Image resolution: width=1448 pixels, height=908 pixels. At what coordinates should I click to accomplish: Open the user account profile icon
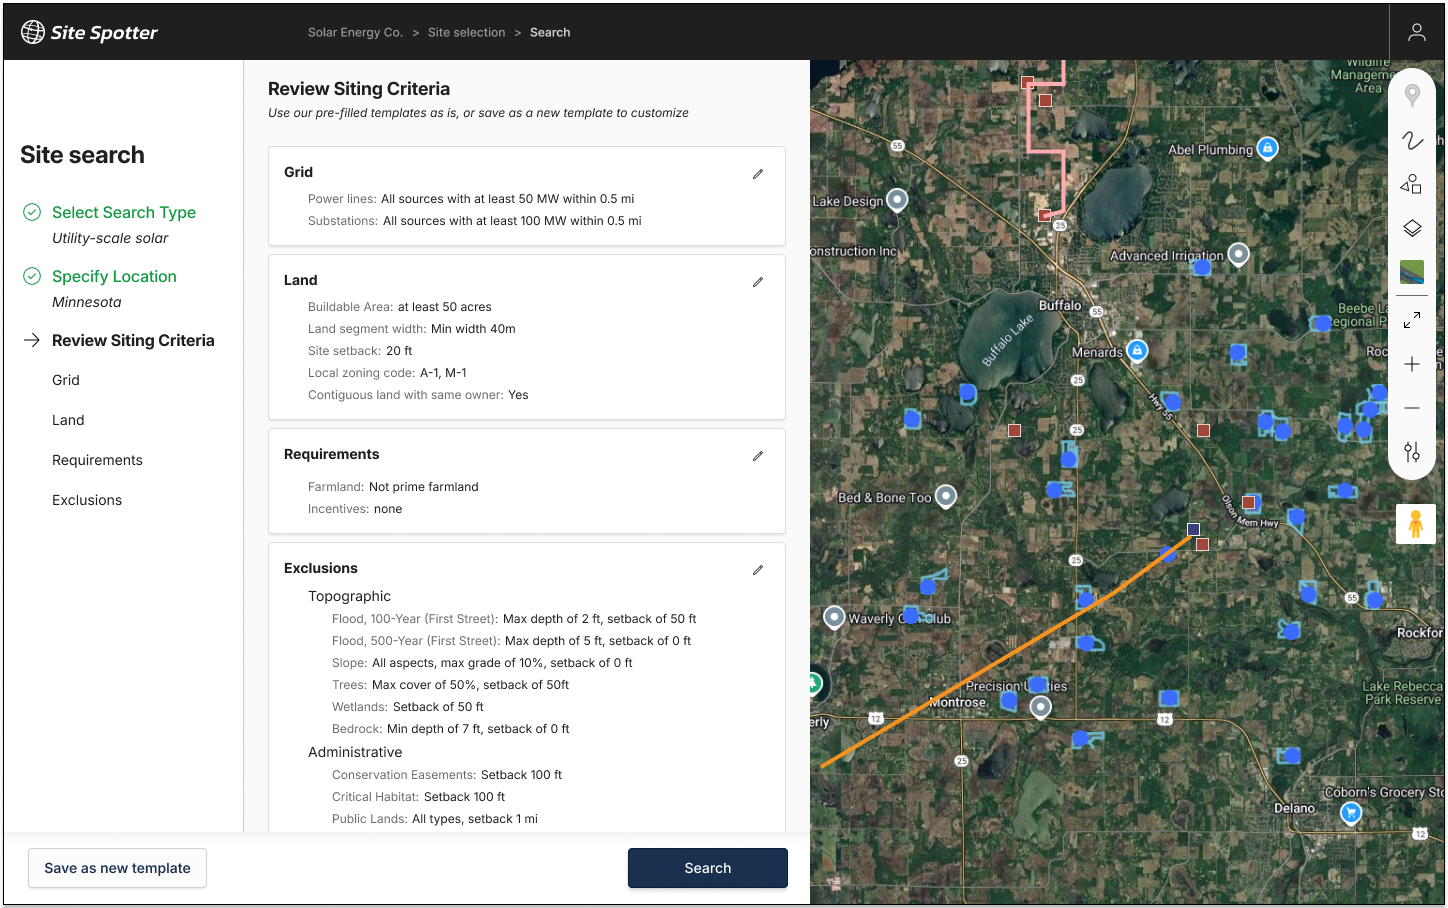(1417, 32)
